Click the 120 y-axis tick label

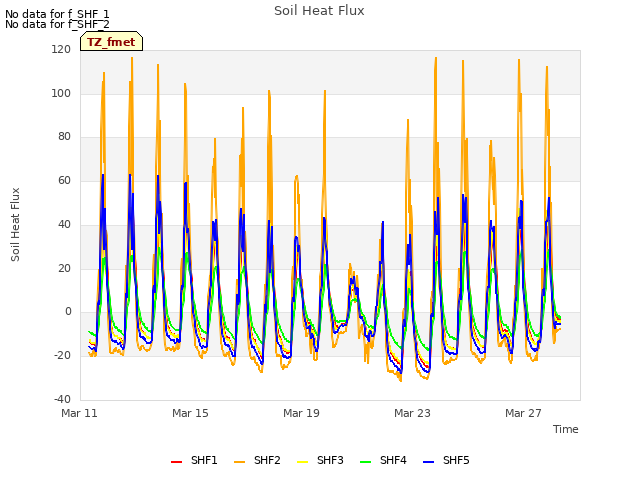61,49
